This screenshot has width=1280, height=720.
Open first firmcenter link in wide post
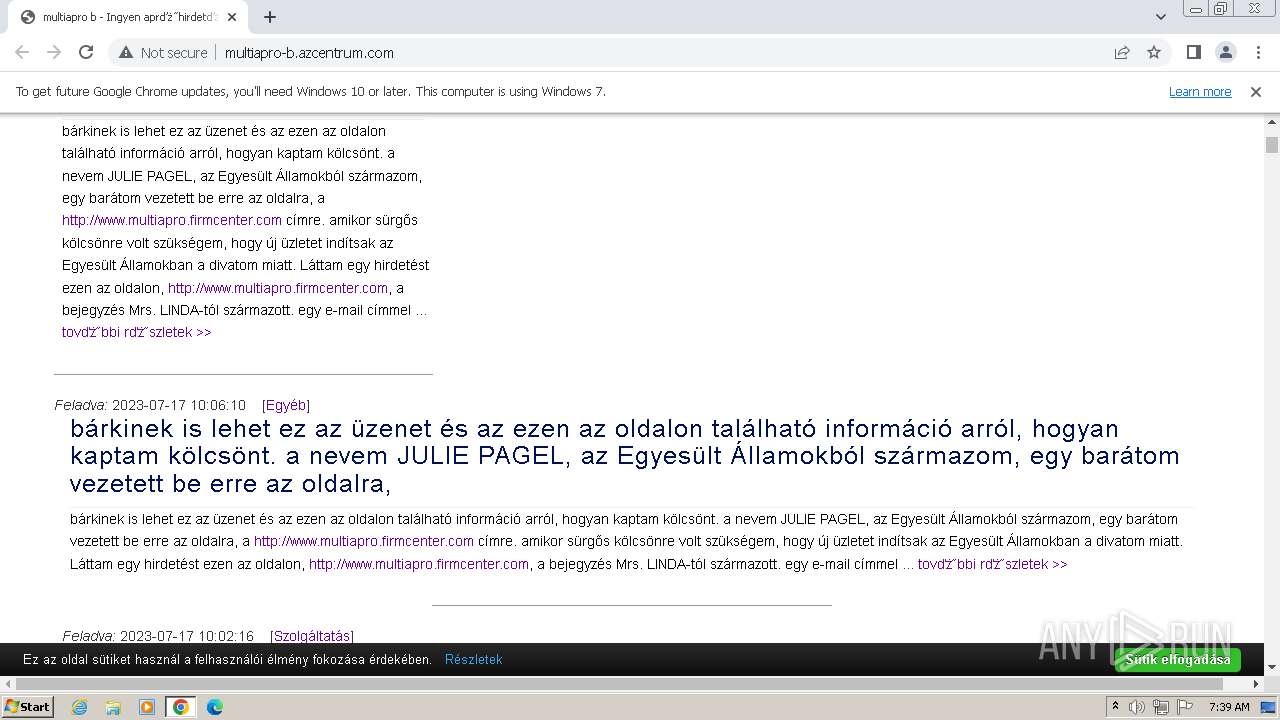(x=364, y=541)
